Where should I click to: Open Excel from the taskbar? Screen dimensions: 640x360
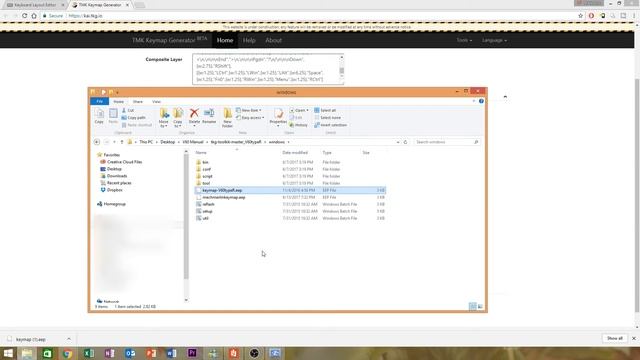89,353
